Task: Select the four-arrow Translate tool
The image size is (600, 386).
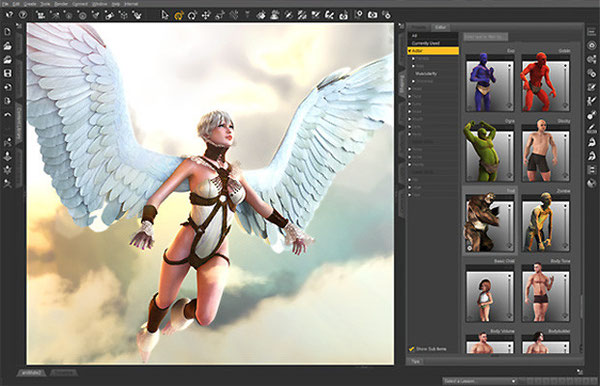Action: tap(206, 15)
